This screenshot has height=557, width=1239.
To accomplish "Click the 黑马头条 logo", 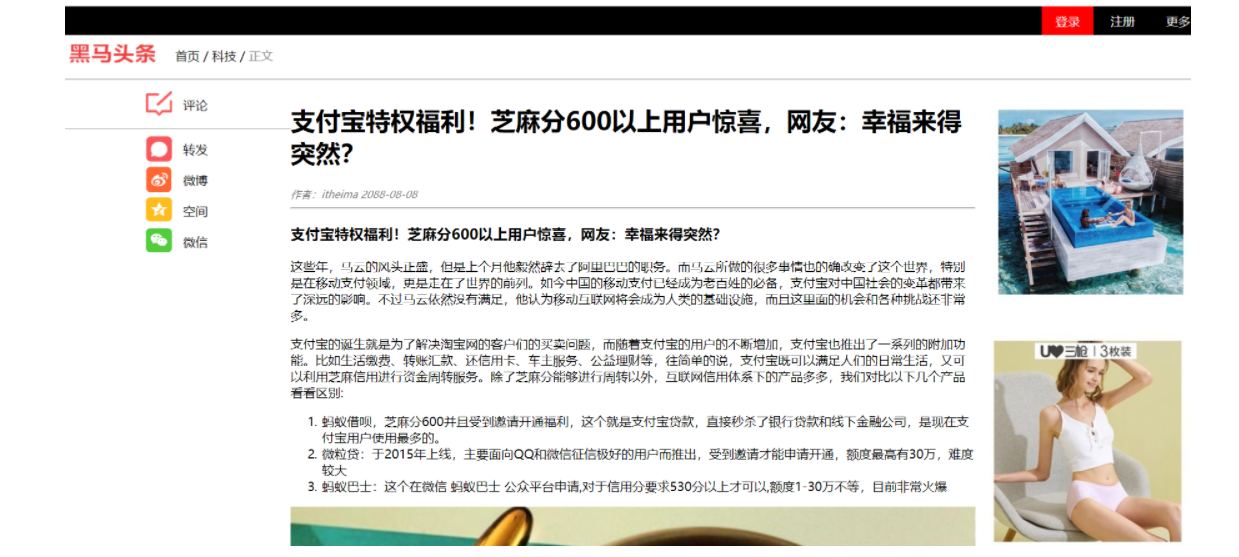I will (112, 54).
